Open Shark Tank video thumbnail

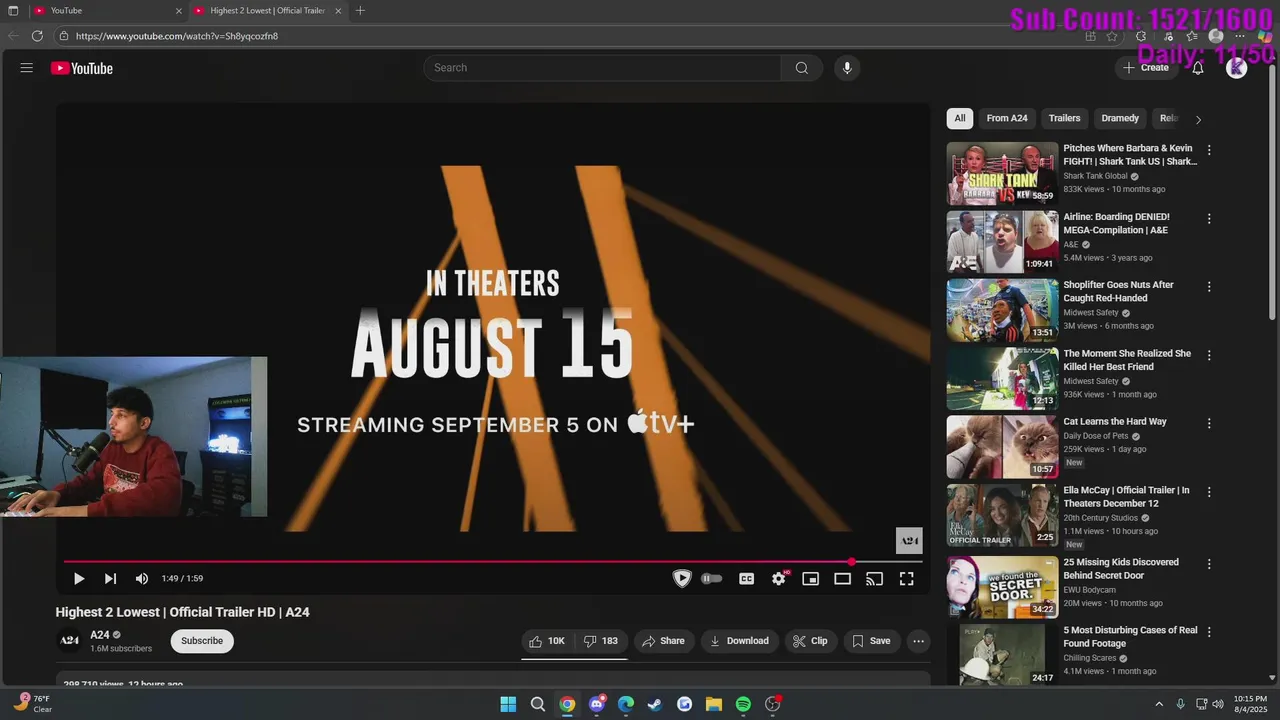[1002, 173]
